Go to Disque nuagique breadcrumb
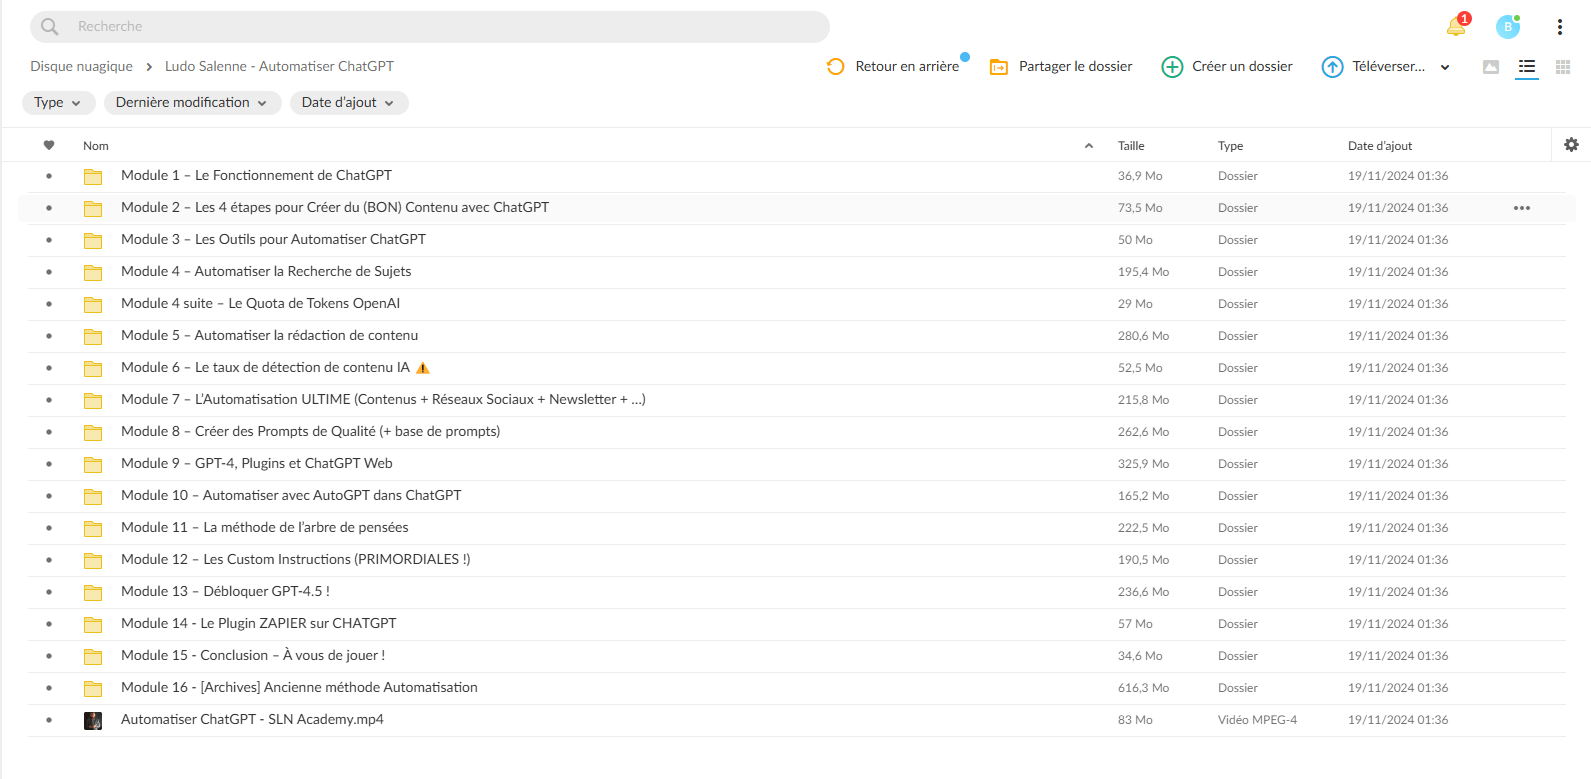 click(81, 67)
